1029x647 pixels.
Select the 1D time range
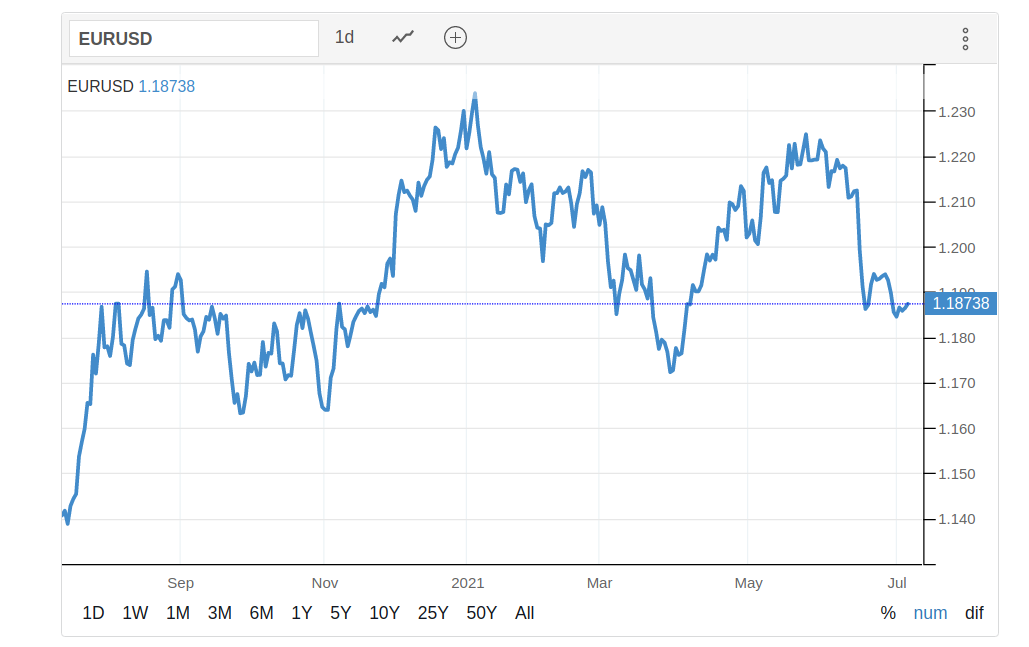pos(93,613)
